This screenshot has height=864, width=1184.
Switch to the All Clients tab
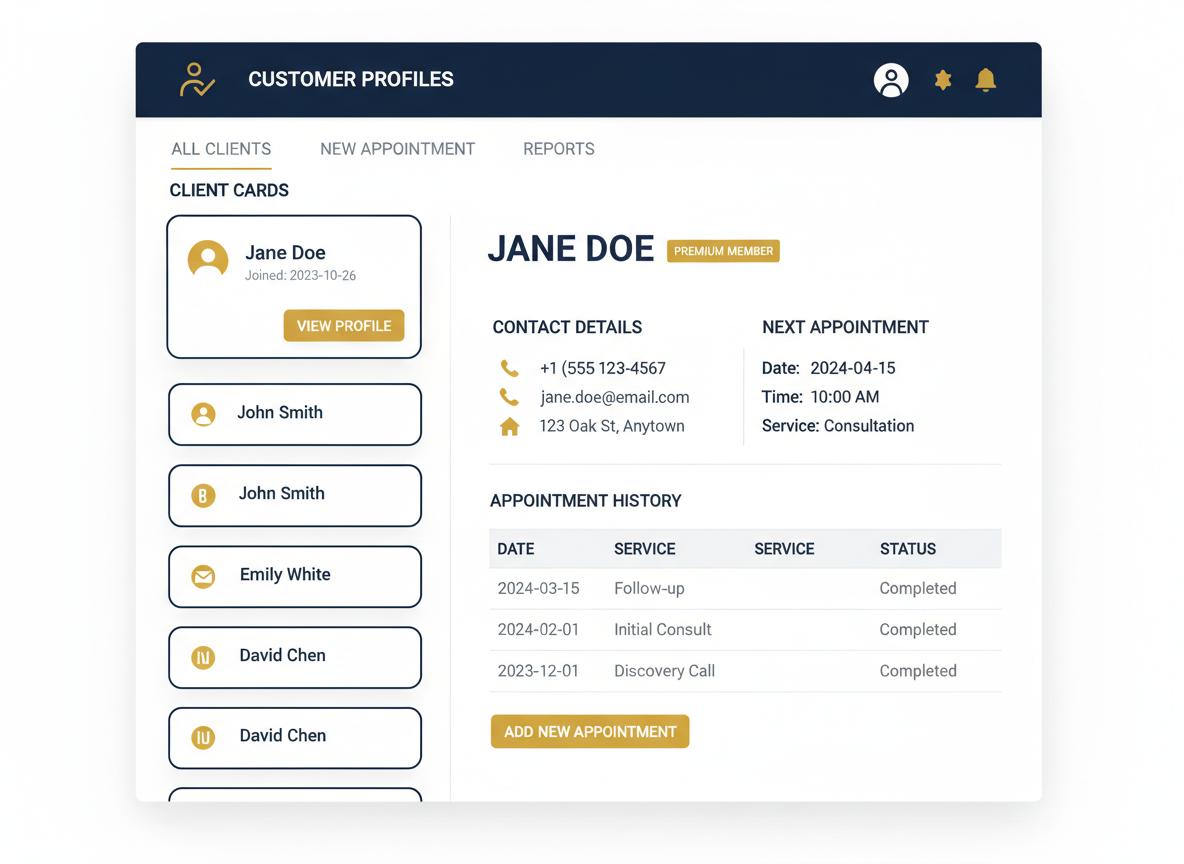(x=221, y=149)
